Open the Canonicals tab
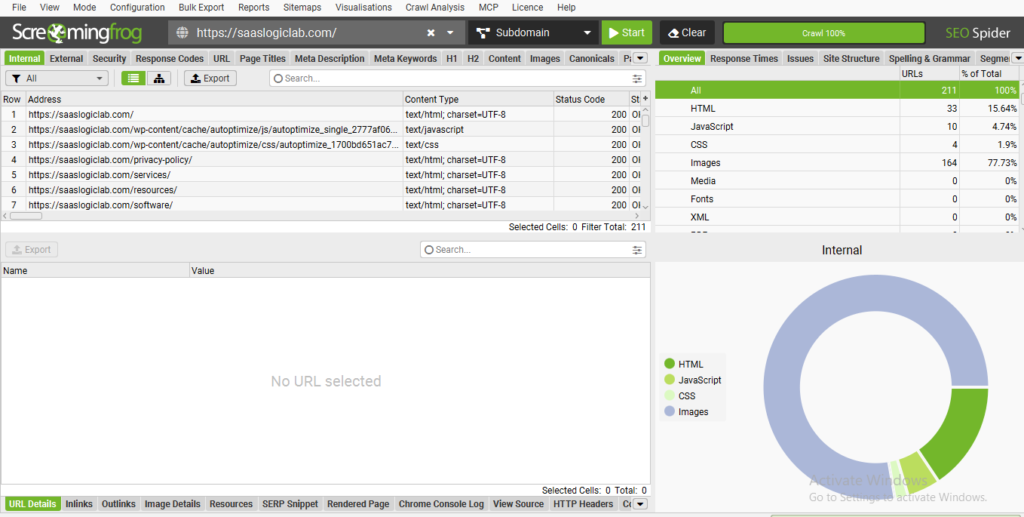This screenshot has height=517, width=1024. [x=591, y=58]
